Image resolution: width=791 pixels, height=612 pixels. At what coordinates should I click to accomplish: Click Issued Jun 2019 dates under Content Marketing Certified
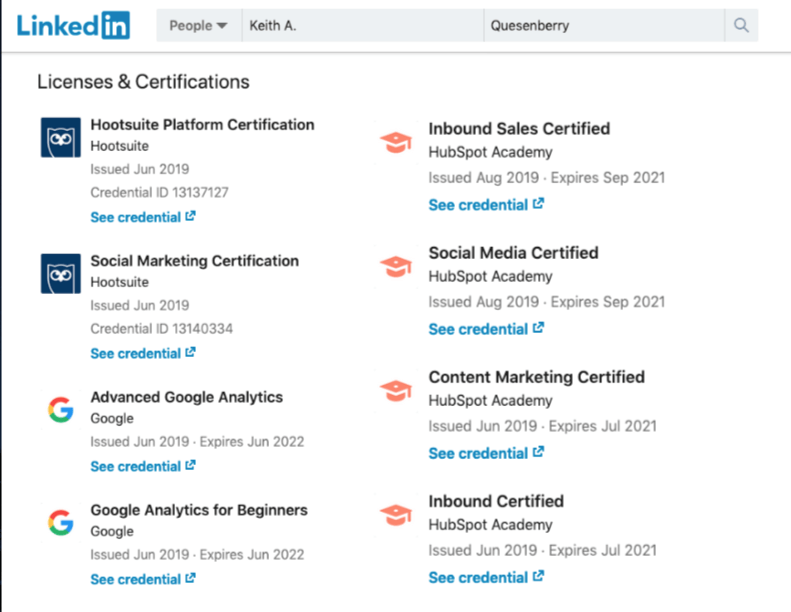tap(543, 426)
